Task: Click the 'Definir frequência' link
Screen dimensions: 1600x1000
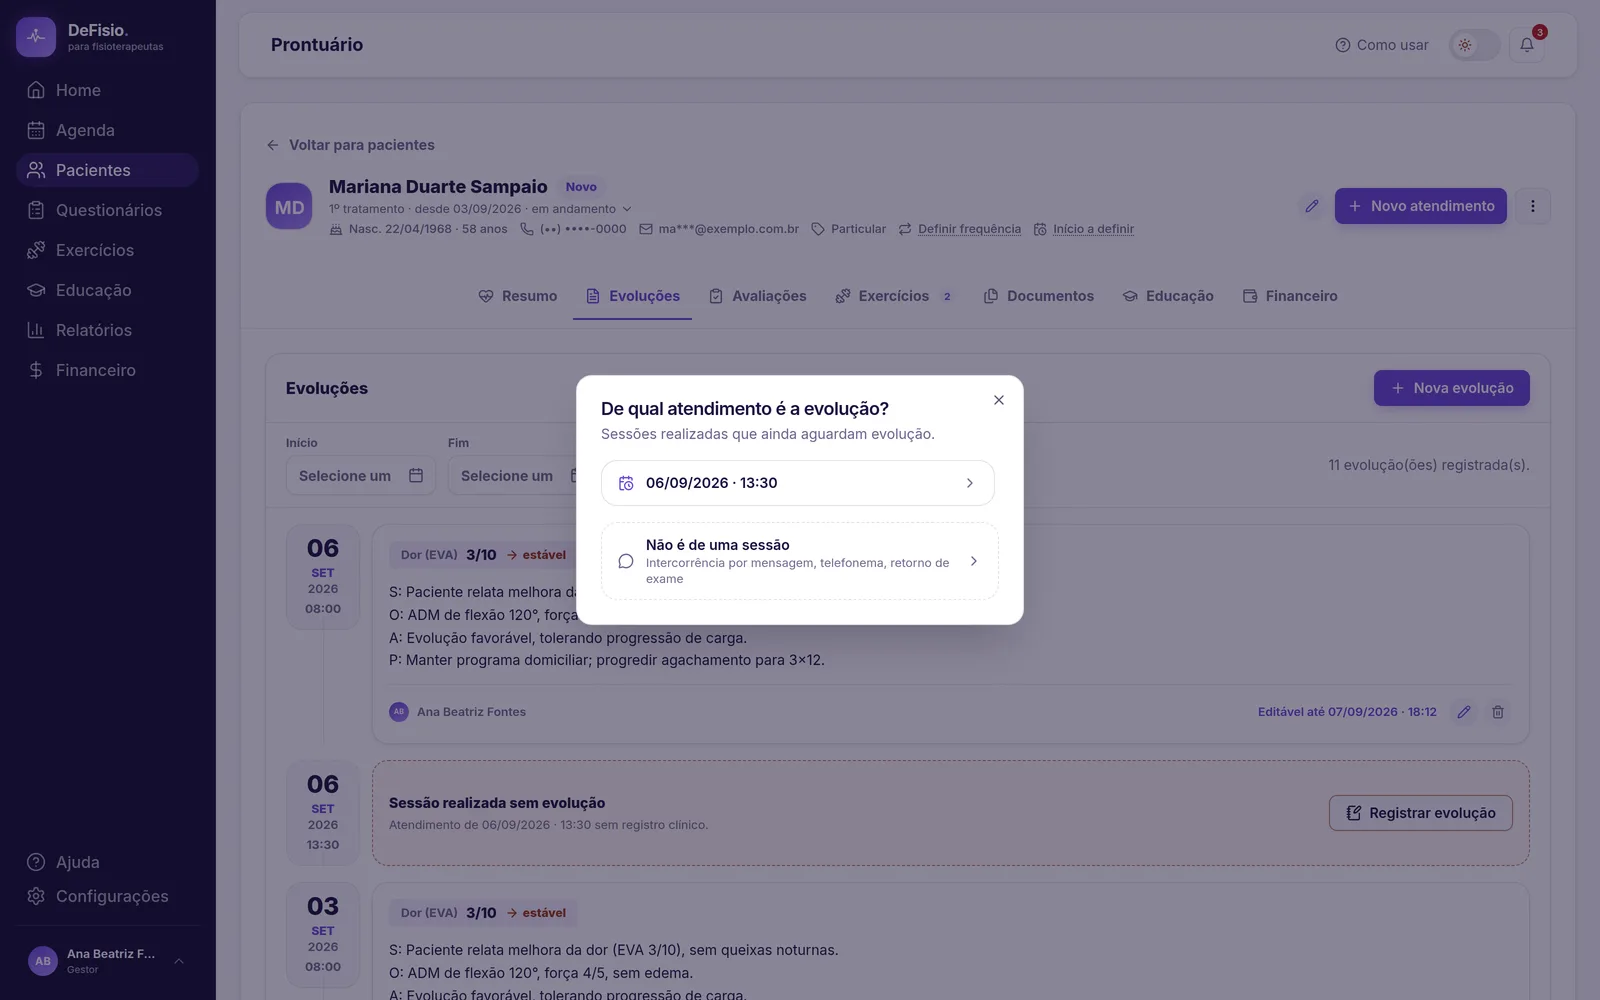Action: [969, 229]
